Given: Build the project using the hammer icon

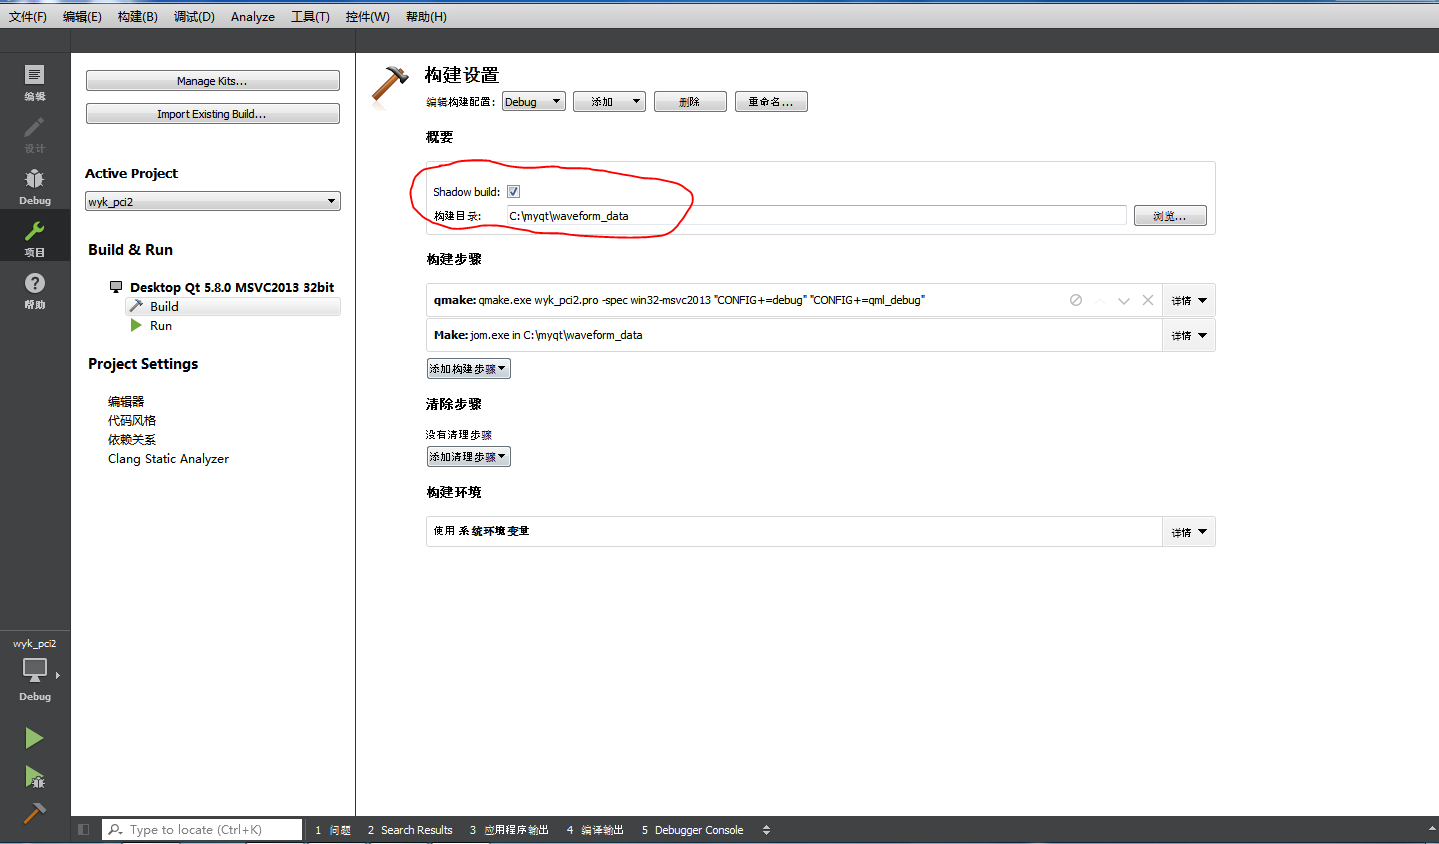Looking at the screenshot, I should pyautogui.click(x=33, y=813).
